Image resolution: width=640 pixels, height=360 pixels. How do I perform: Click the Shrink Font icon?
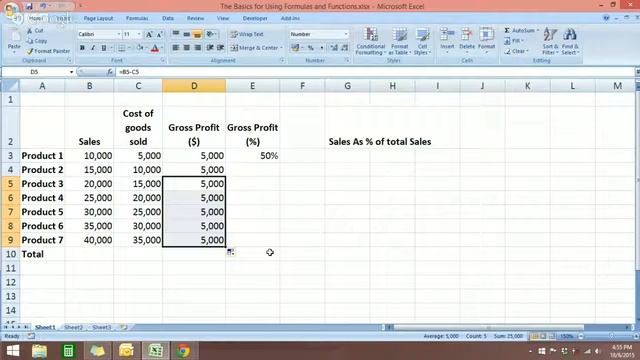point(160,34)
